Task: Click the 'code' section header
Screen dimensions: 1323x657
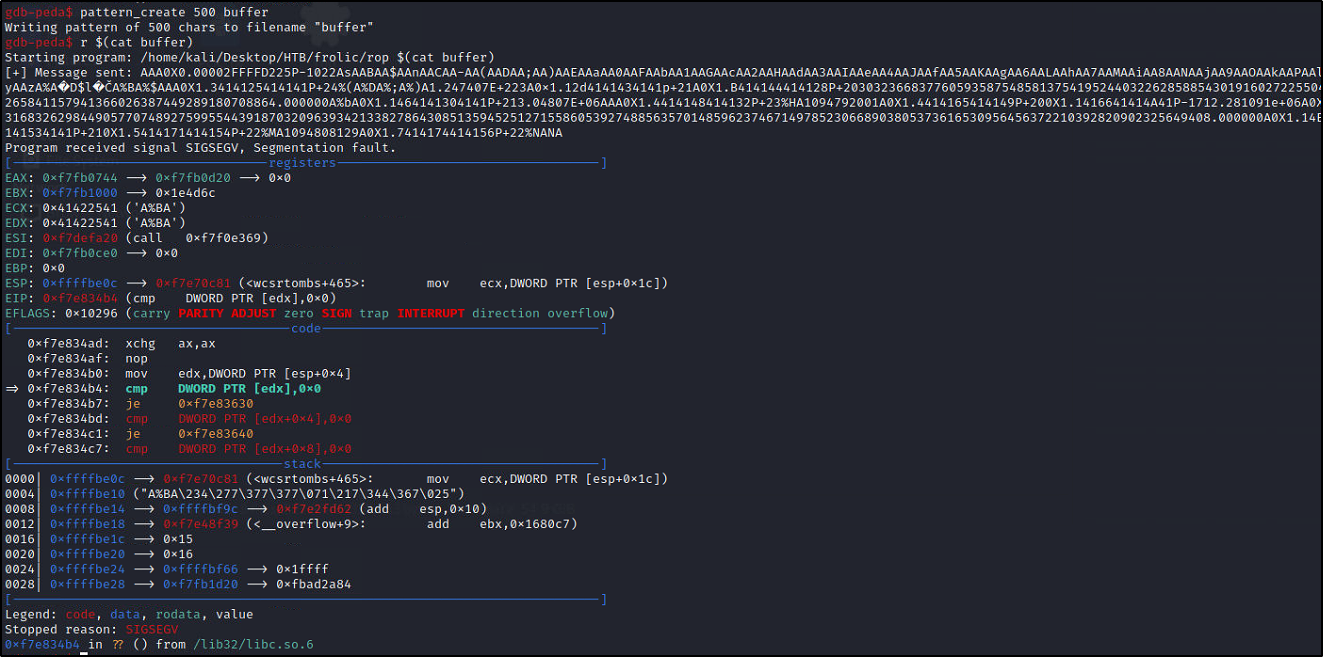Action: 305,327
